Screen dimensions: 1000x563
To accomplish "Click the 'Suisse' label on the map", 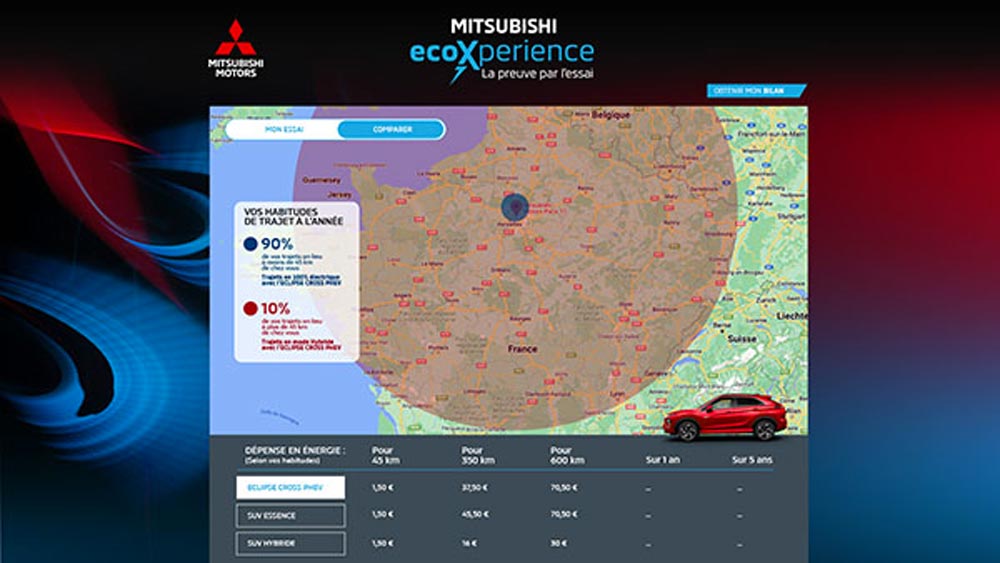I will 742,339.
